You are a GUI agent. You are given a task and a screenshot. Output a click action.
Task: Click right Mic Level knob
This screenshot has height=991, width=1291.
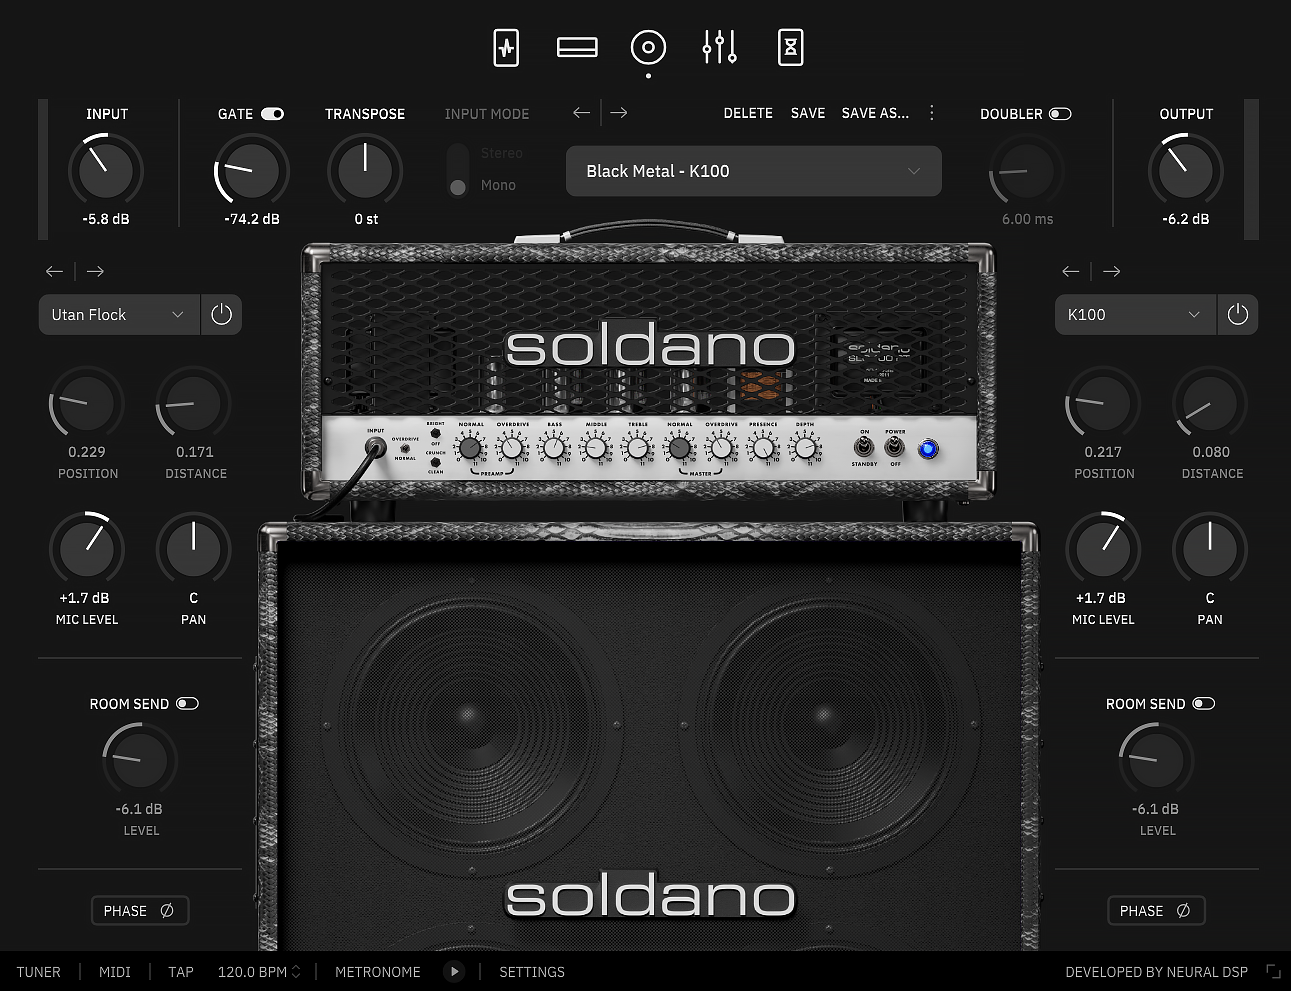(x=1103, y=549)
